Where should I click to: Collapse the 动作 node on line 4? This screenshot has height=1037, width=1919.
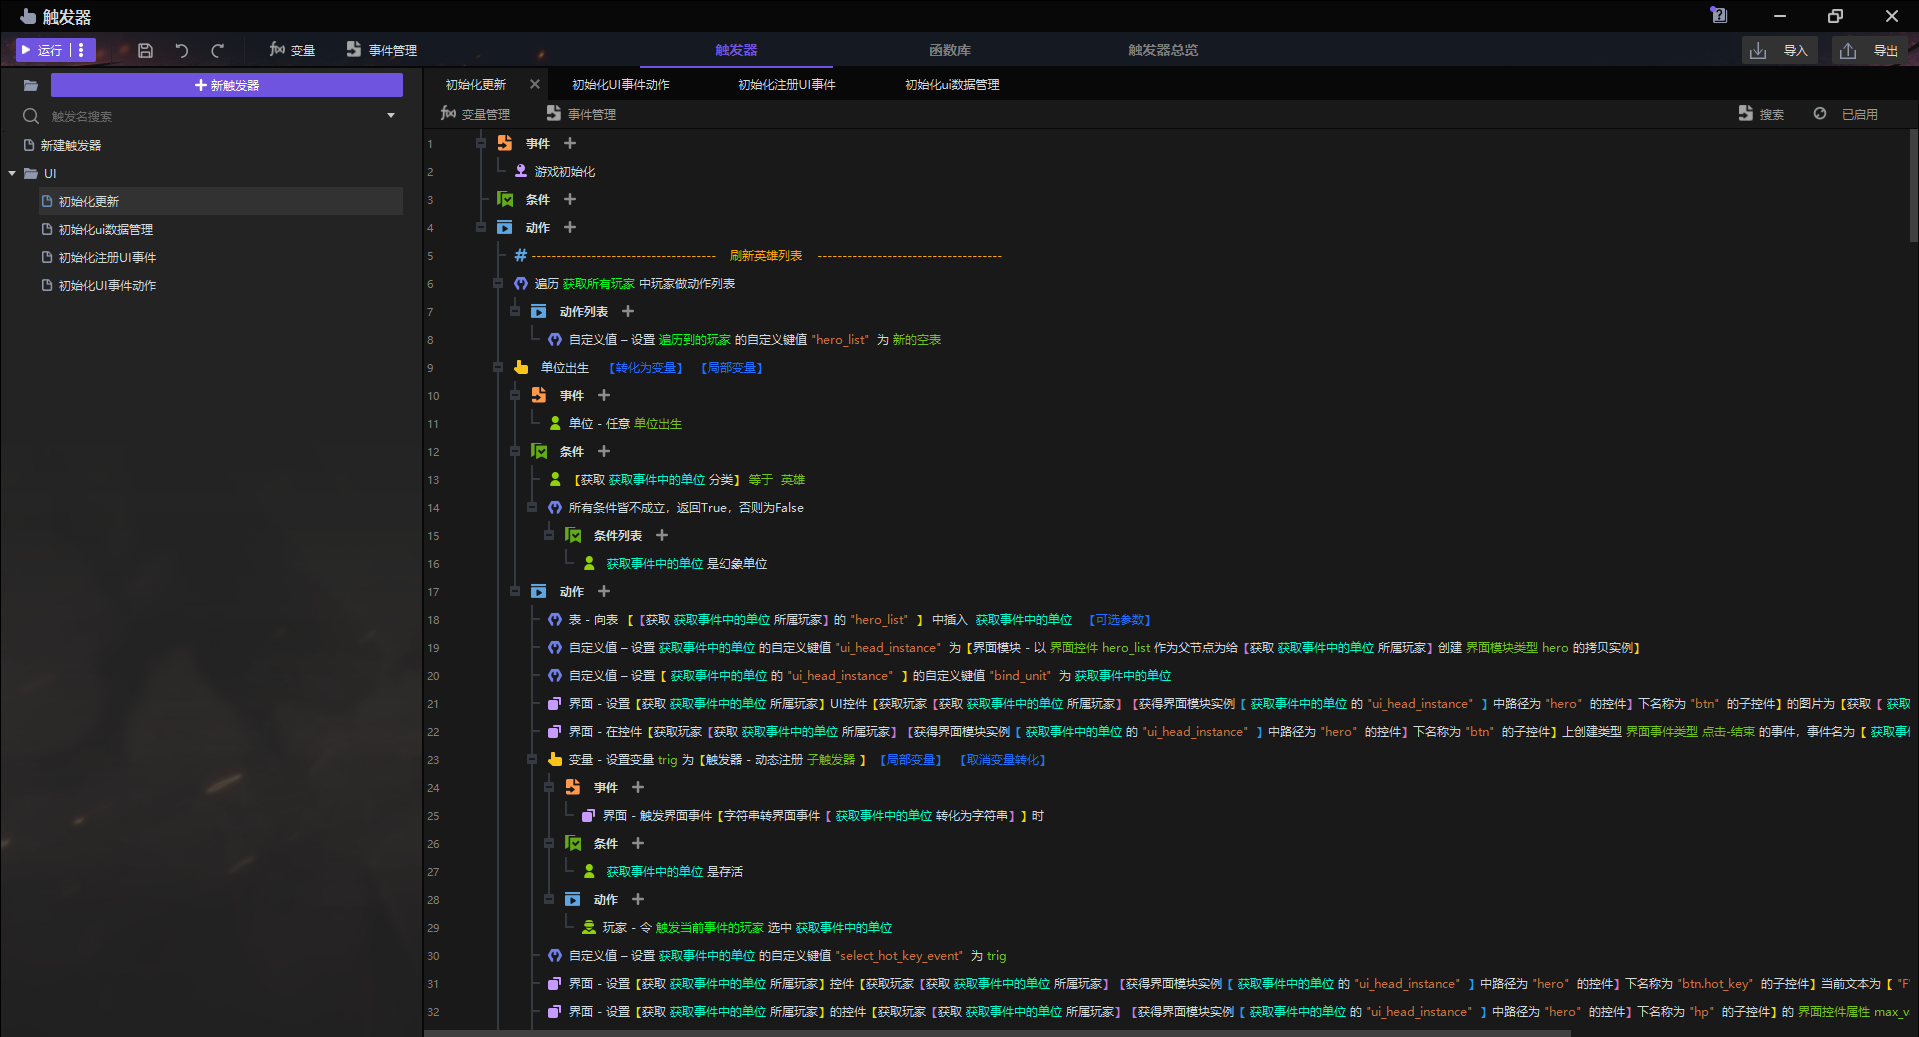pyautogui.click(x=481, y=227)
